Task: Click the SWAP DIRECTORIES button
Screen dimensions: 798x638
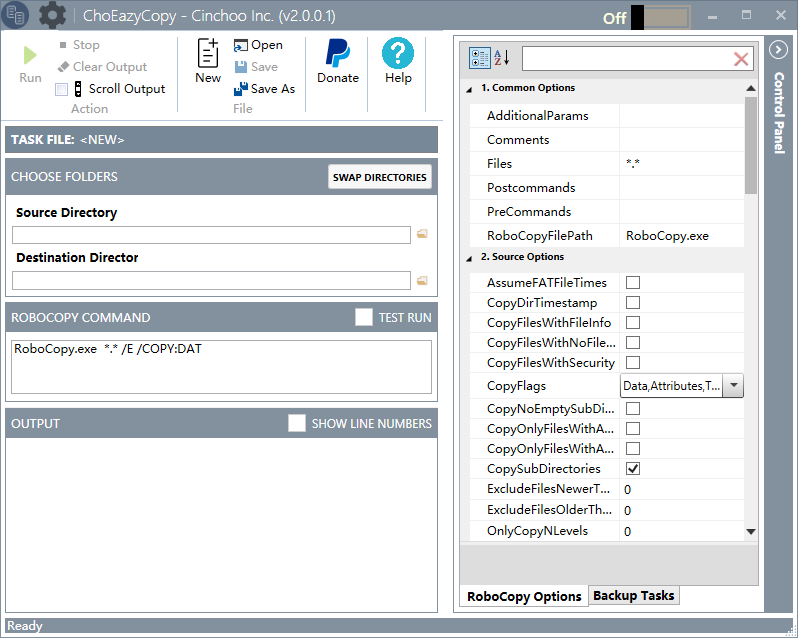Action: (x=380, y=177)
